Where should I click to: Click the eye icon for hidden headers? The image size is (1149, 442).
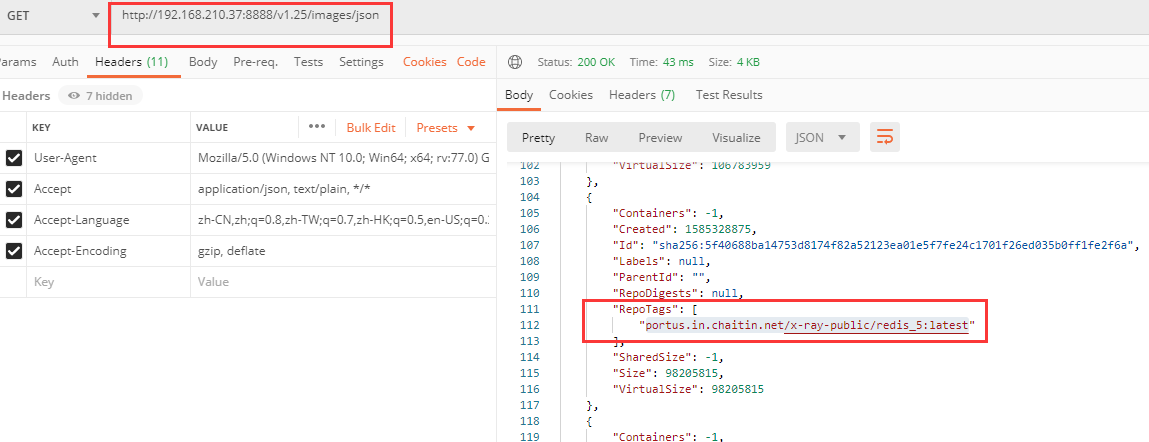coord(72,96)
